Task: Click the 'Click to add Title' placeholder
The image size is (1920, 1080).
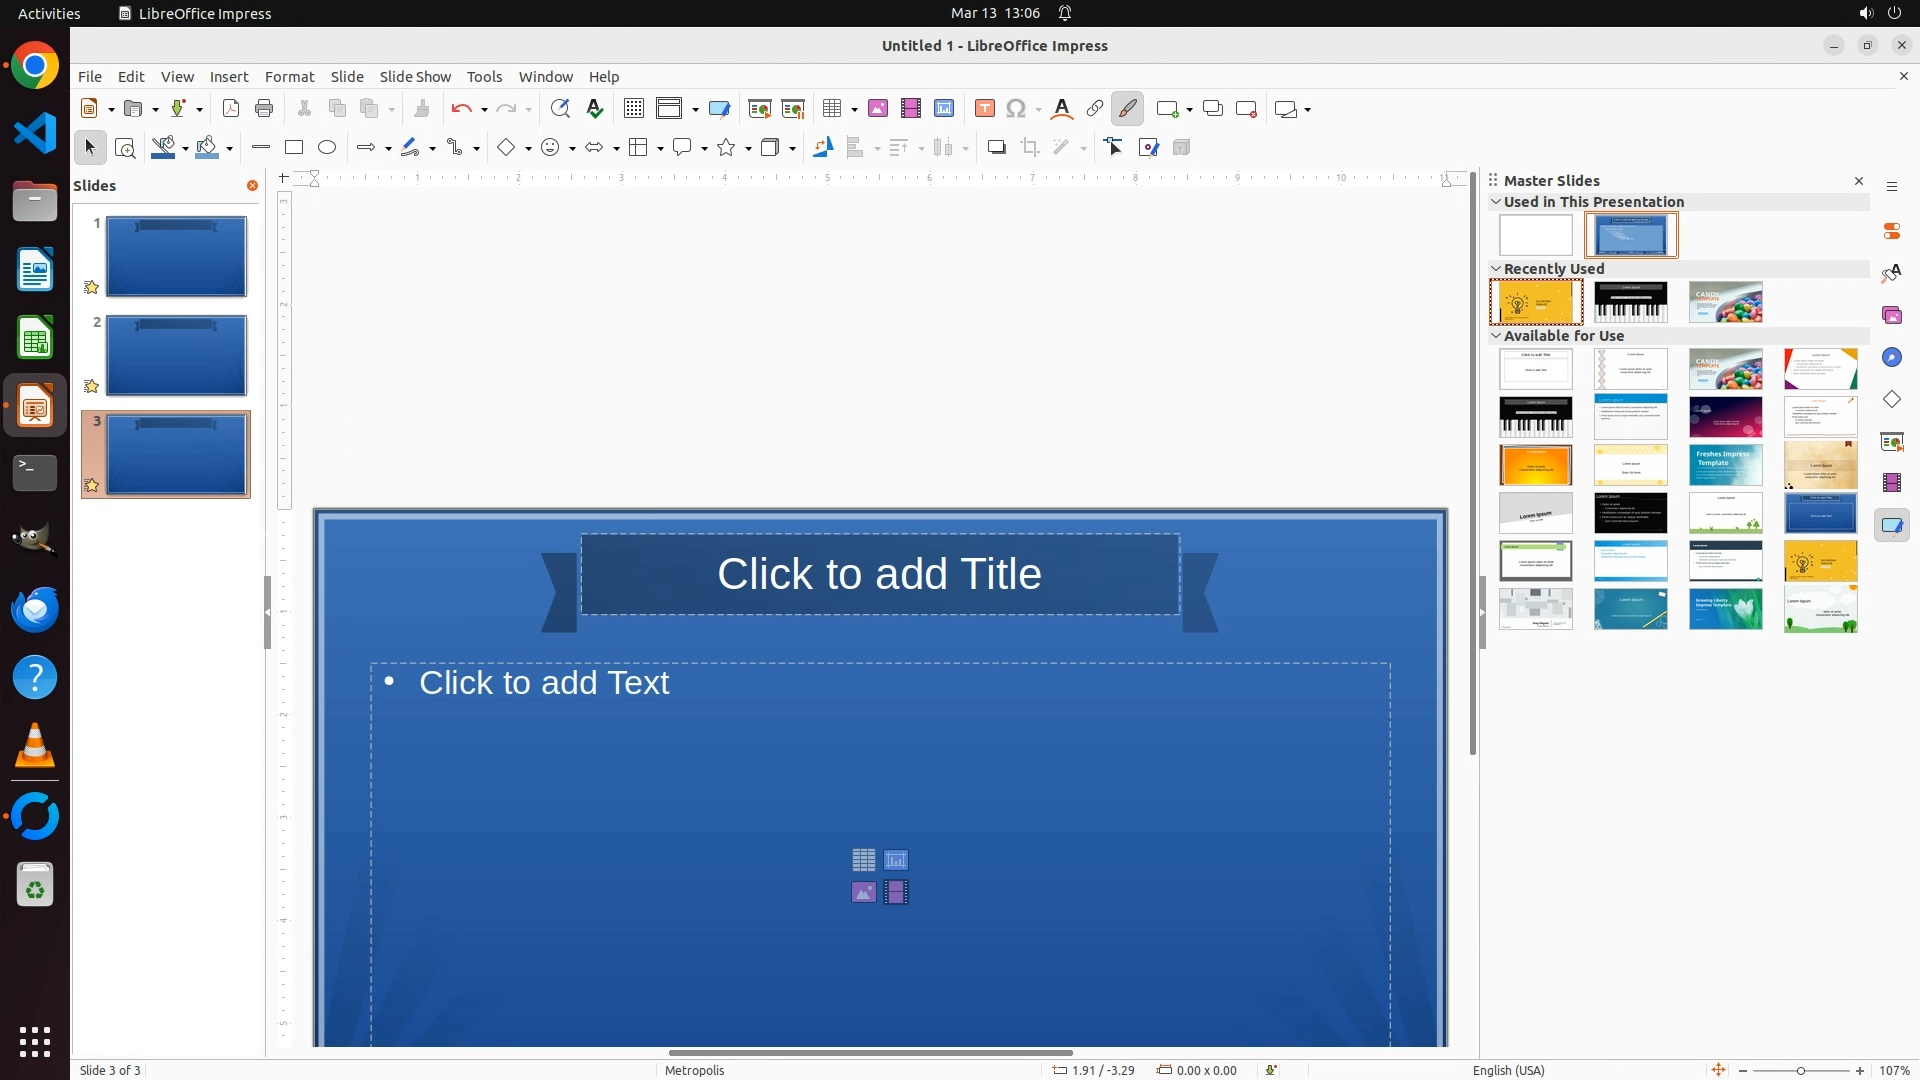Action: click(879, 574)
